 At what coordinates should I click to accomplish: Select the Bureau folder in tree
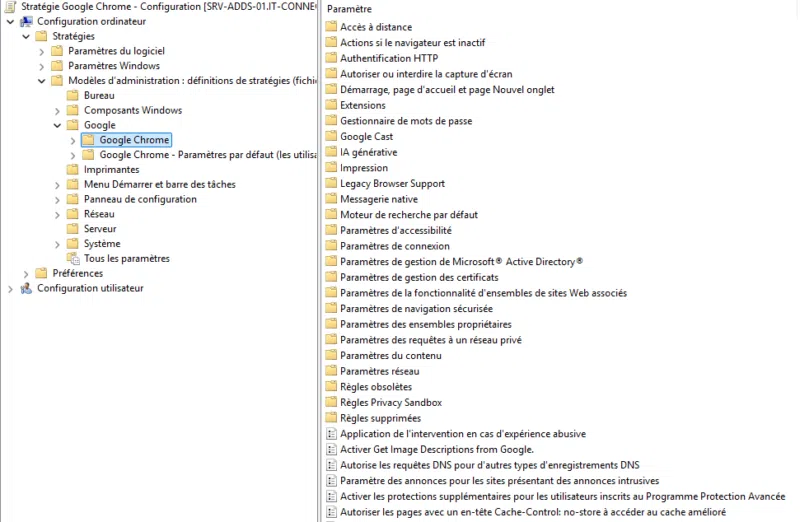point(99,95)
